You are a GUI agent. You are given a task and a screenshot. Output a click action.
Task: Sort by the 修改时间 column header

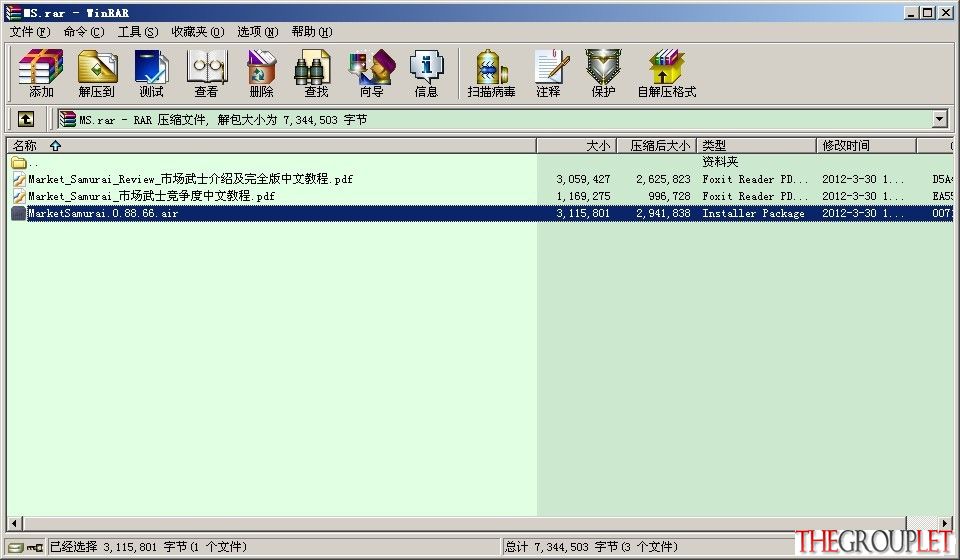pyautogui.click(x=866, y=146)
